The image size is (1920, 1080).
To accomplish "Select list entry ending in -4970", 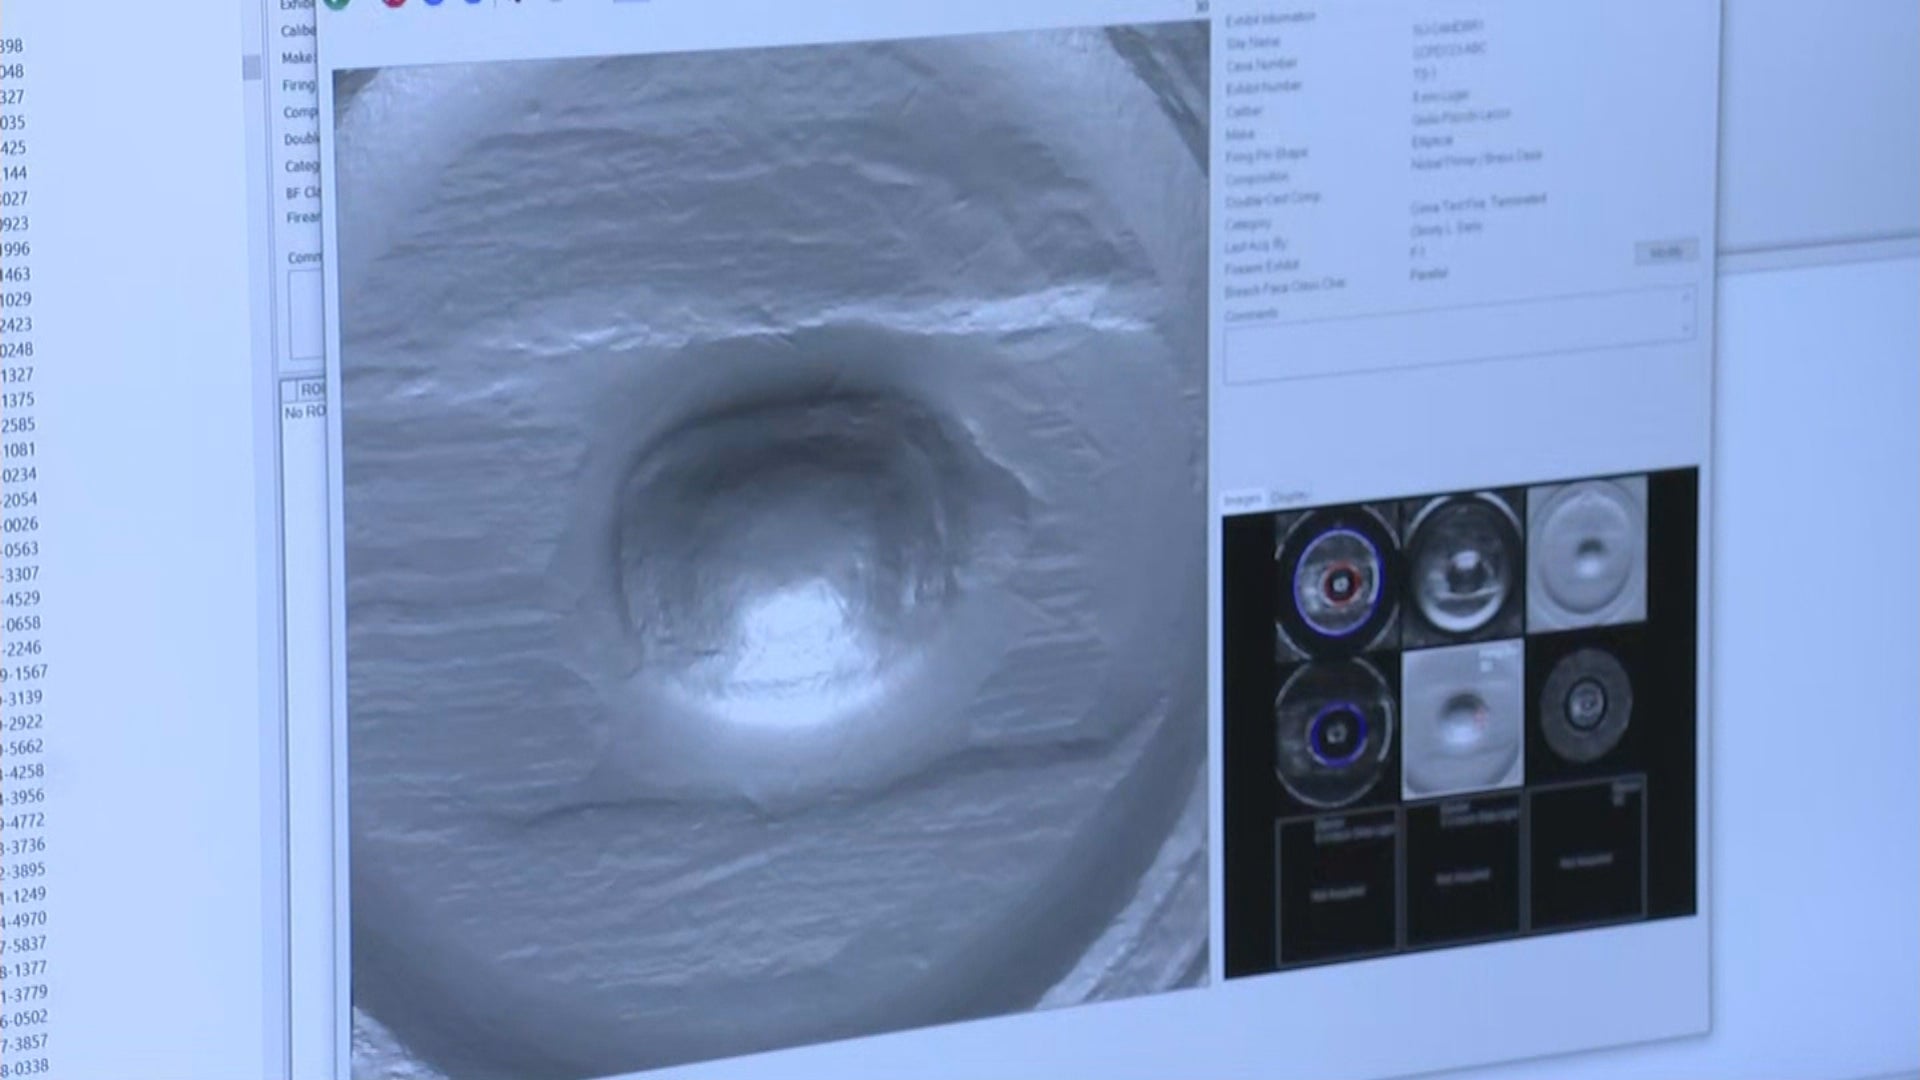I will tap(23, 919).
